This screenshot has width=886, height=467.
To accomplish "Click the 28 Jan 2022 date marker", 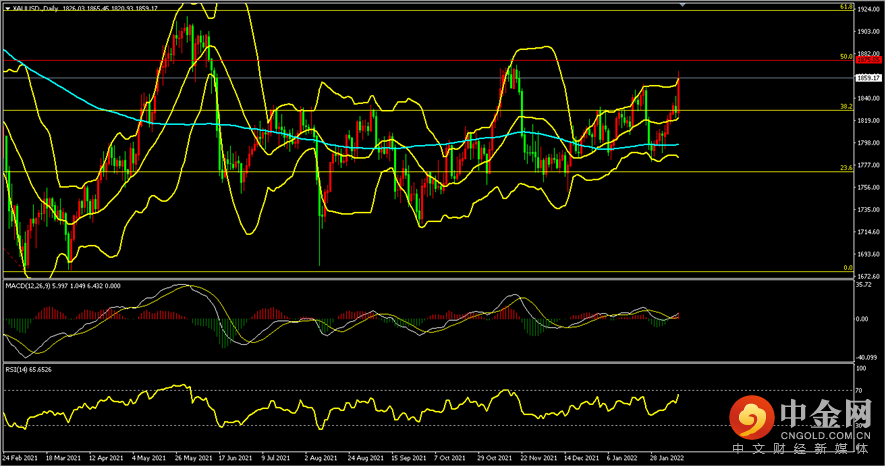I will tap(667, 459).
